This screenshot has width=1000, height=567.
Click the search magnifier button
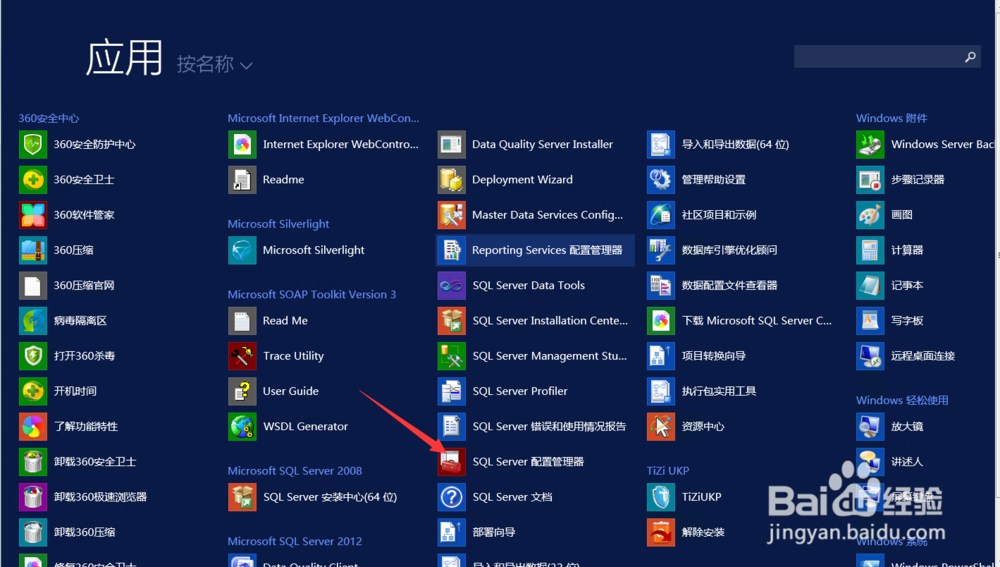coord(970,57)
